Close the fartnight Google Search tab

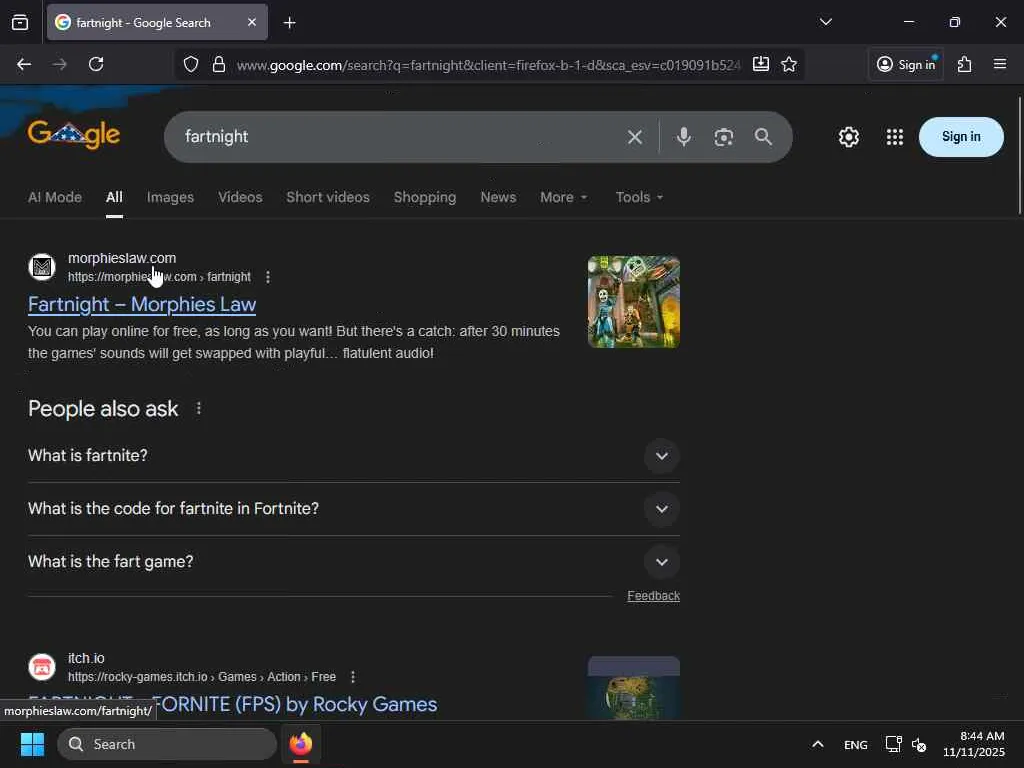tap(252, 22)
